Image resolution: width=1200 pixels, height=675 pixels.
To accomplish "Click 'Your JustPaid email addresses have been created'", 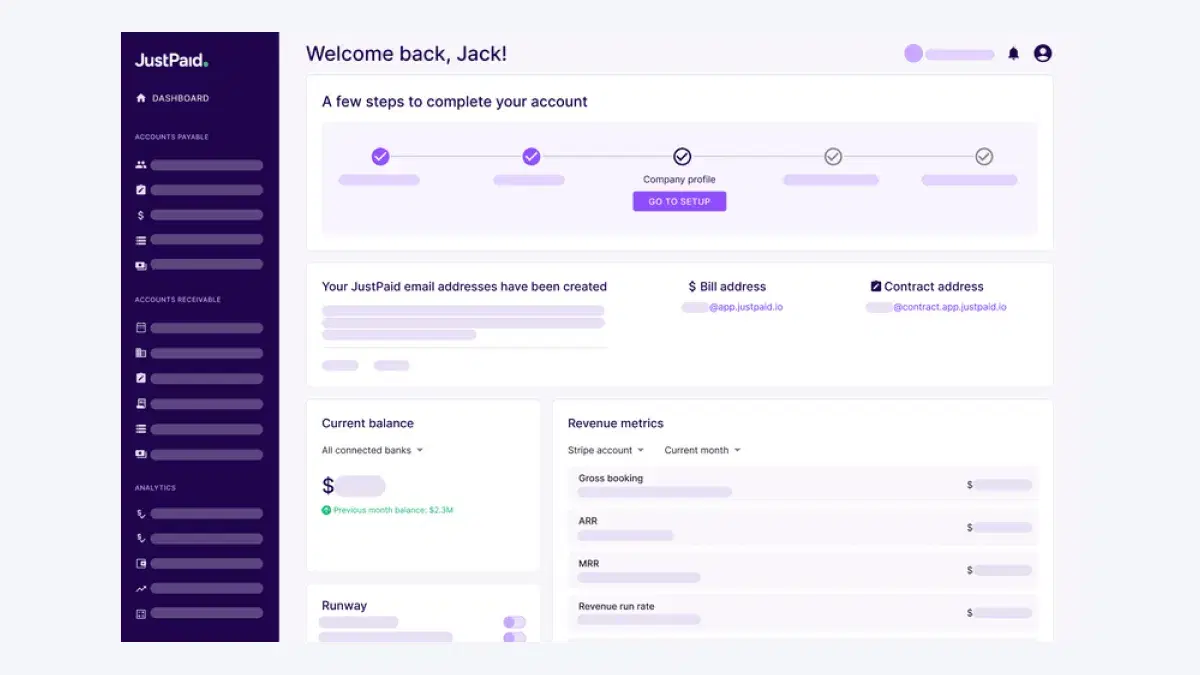I will (x=464, y=286).
